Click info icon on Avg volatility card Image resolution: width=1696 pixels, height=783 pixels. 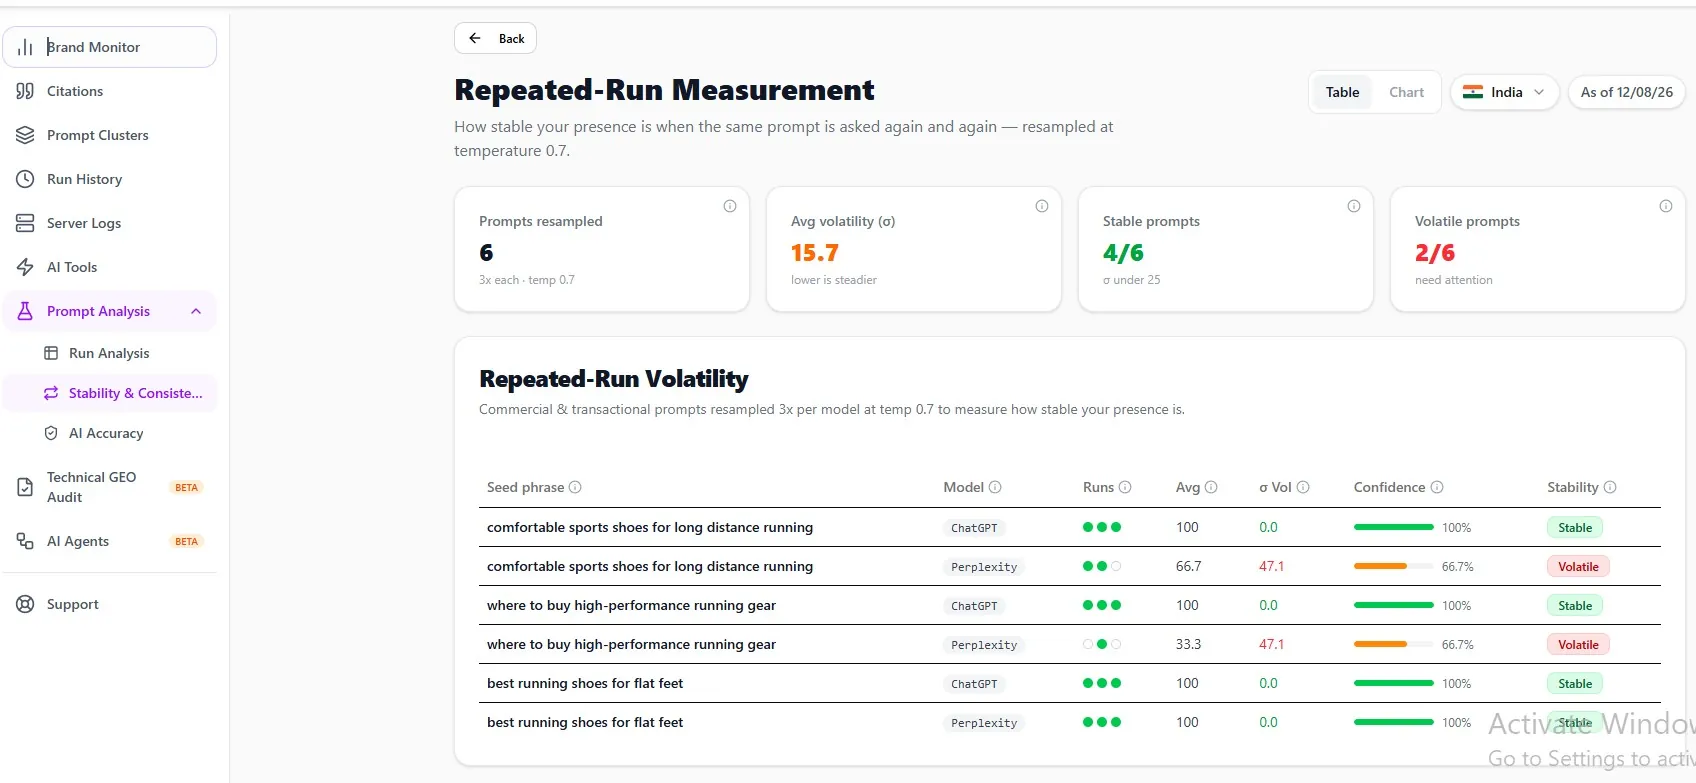pyautogui.click(x=1042, y=206)
